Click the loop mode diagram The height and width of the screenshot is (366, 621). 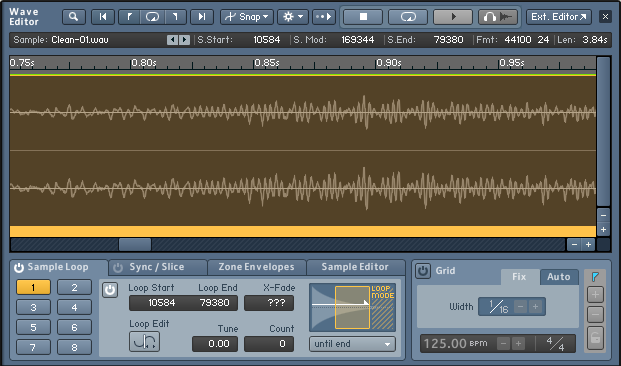(352, 307)
